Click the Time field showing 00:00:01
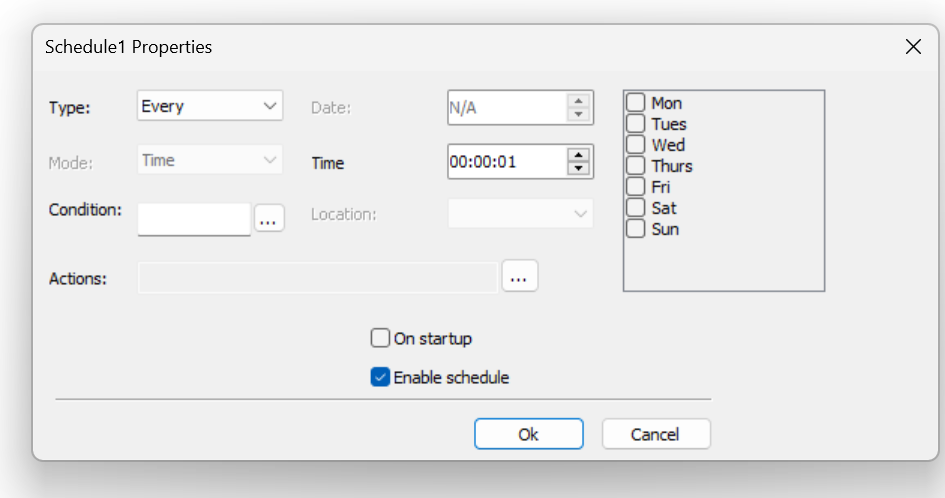The height and width of the screenshot is (498, 945). pos(506,162)
